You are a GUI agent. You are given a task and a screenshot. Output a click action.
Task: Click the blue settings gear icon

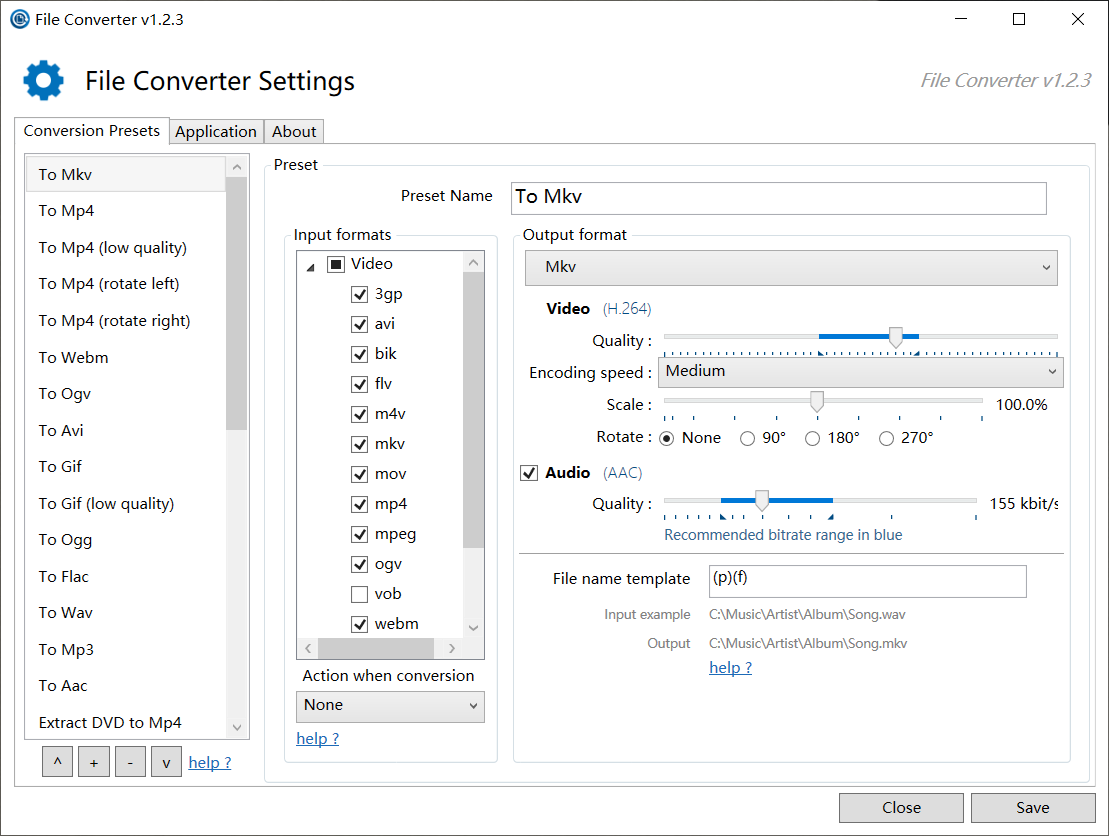click(41, 80)
